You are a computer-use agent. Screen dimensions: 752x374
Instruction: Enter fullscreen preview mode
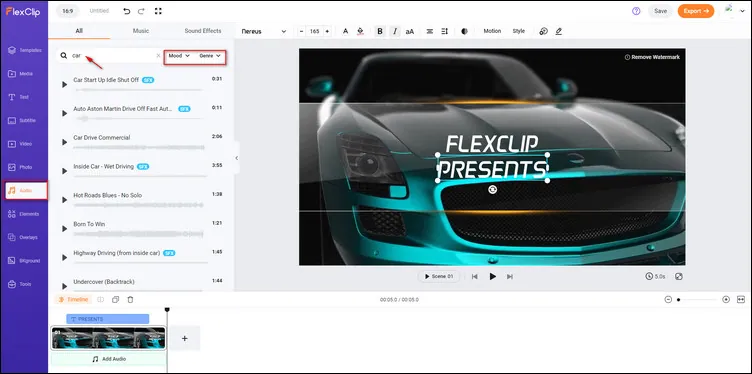point(158,11)
